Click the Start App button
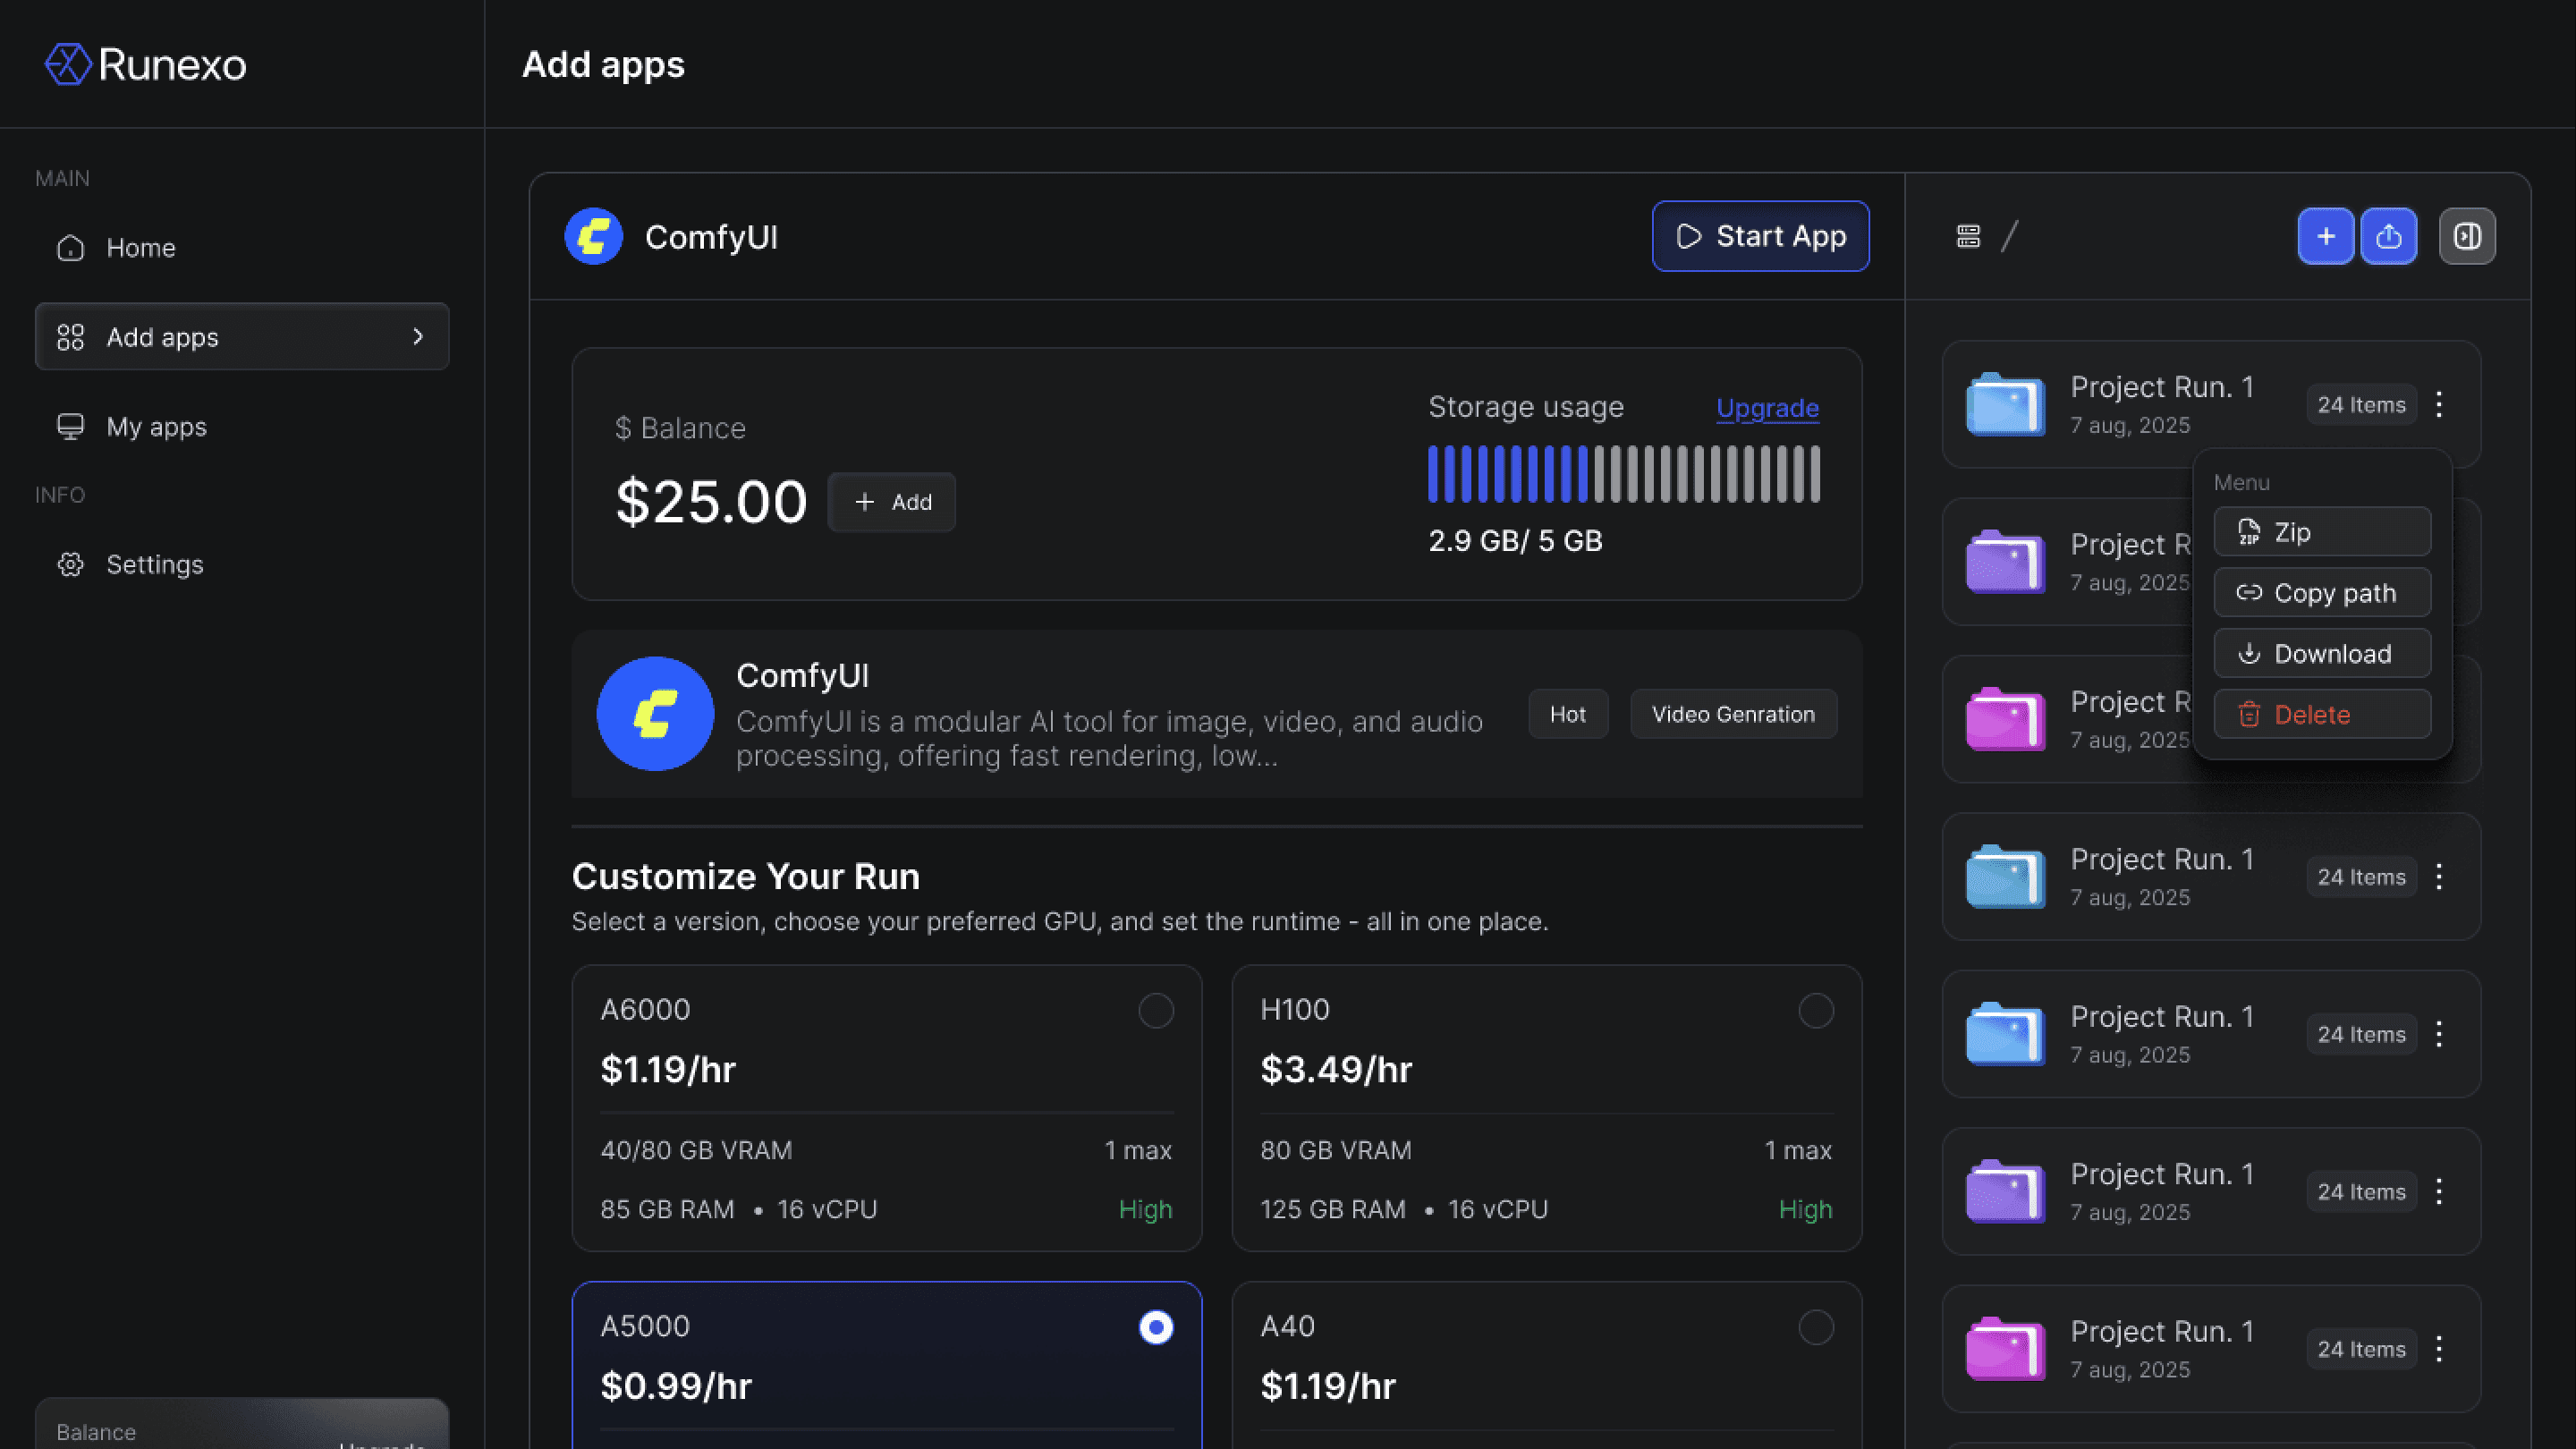Viewport: 2576px width, 1449px height. (1760, 236)
